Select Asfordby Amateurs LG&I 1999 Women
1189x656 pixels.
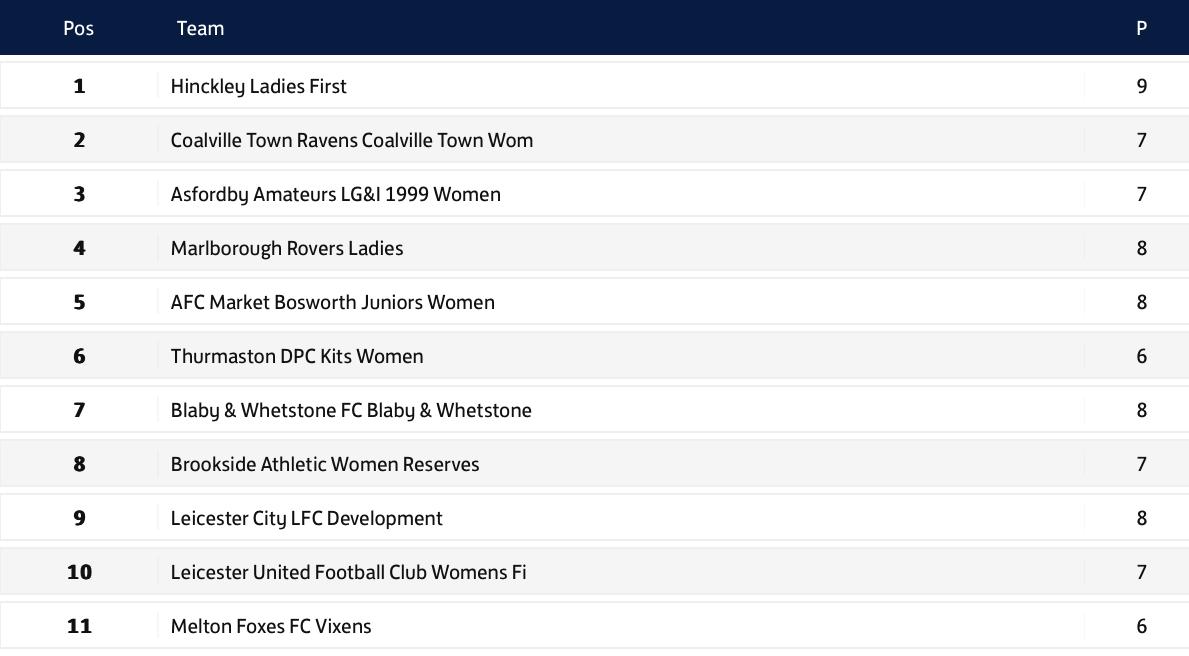tap(335, 194)
